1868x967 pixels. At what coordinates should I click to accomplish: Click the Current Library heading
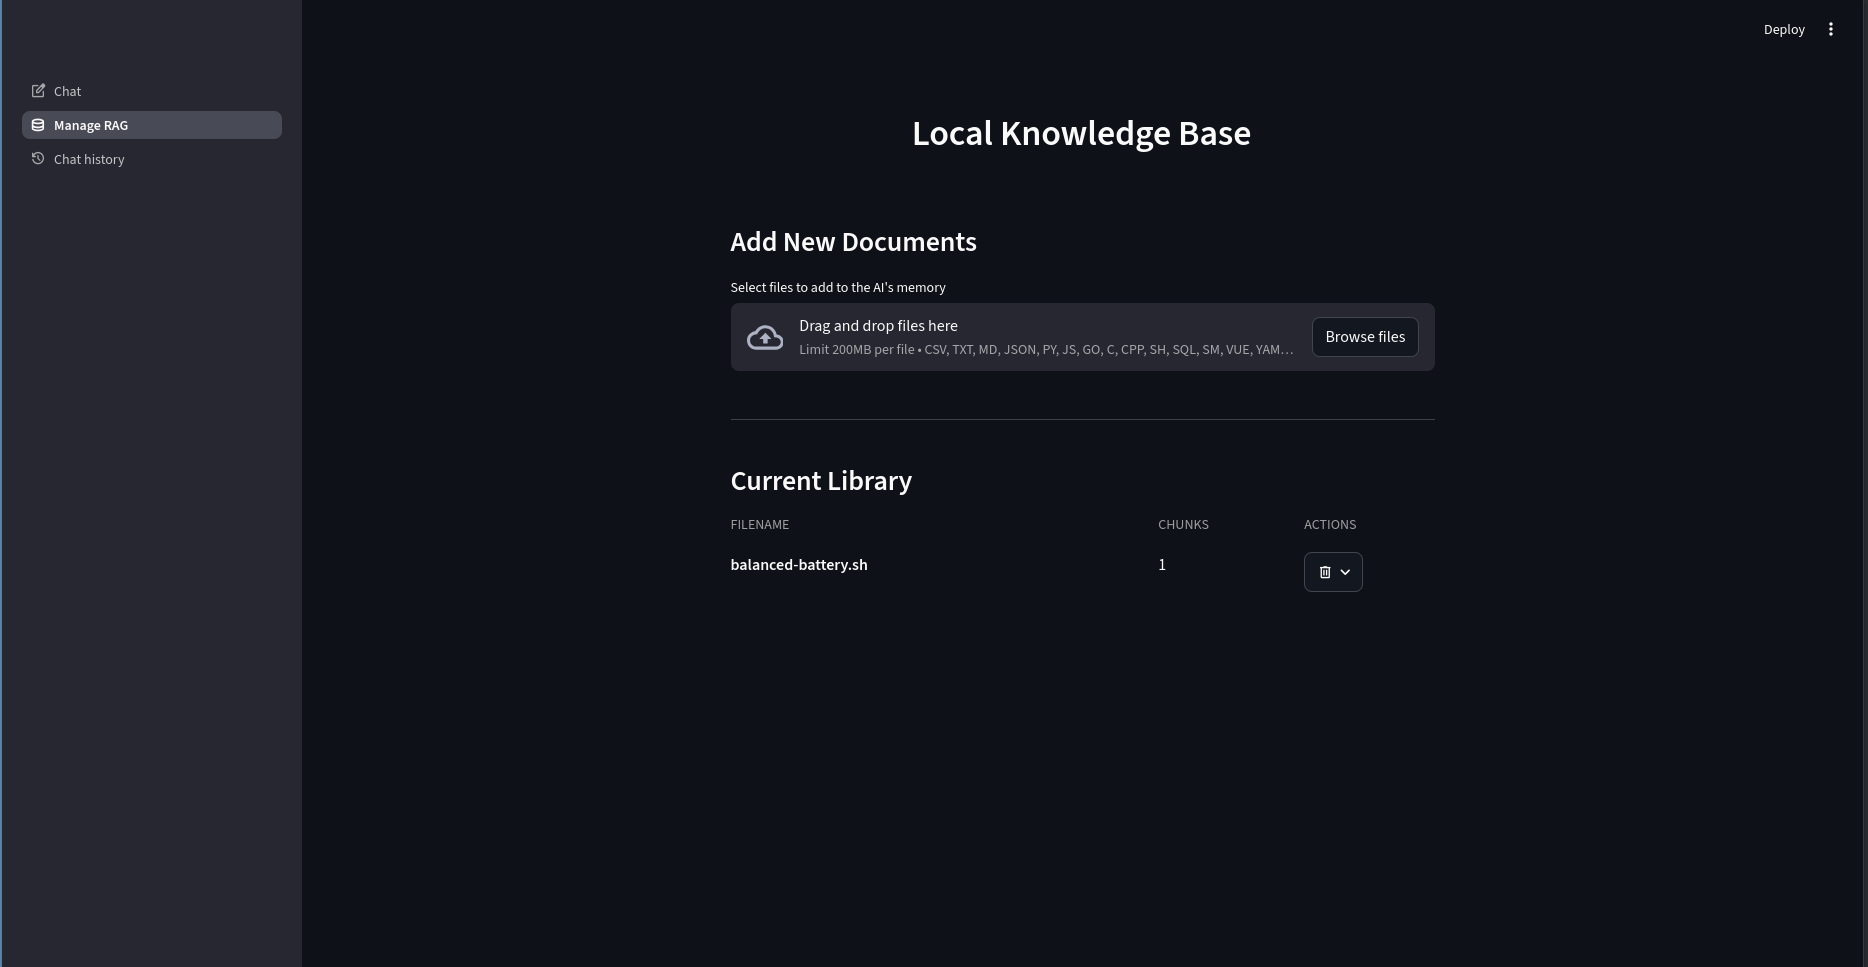(821, 481)
